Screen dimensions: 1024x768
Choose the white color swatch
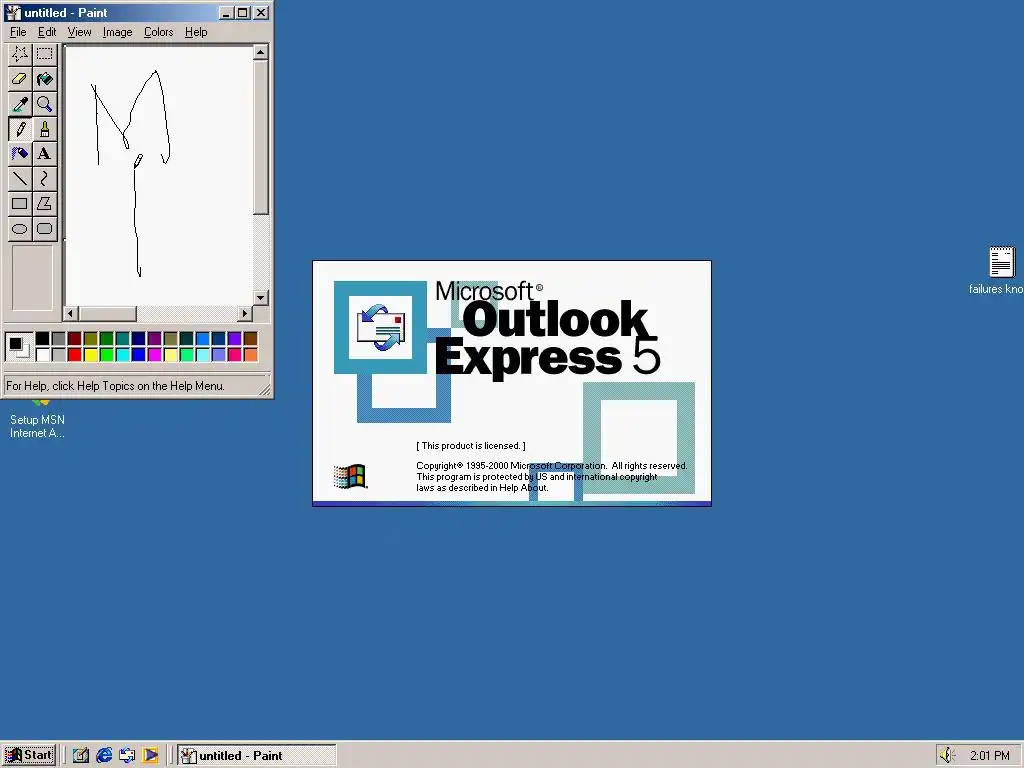[42, 355]
